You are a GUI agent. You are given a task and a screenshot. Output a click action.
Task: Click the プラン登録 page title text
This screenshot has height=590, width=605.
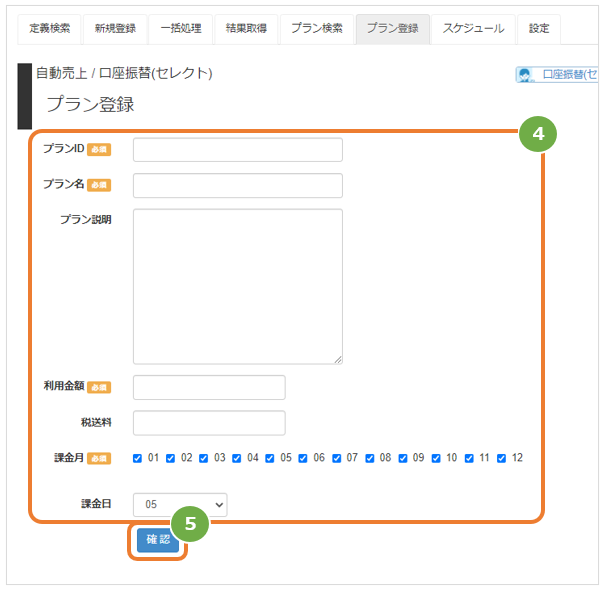click(90, 105)
